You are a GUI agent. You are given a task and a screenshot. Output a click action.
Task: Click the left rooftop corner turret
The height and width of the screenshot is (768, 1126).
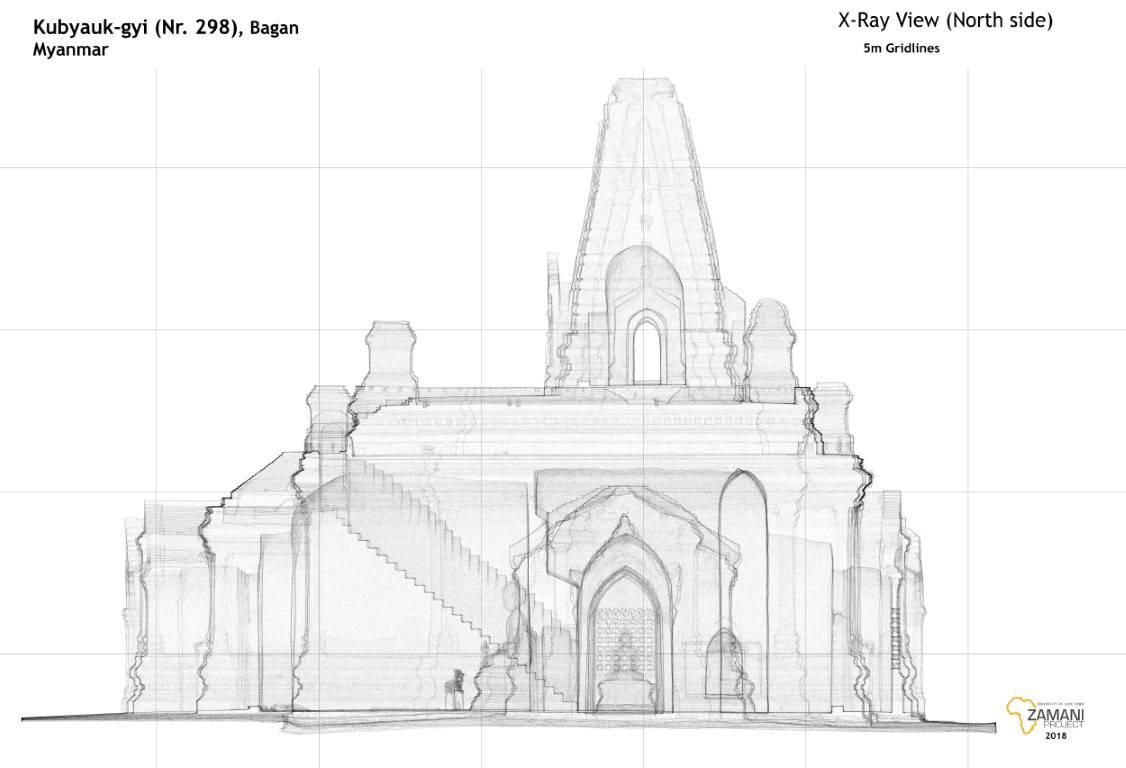coord(392,355)
